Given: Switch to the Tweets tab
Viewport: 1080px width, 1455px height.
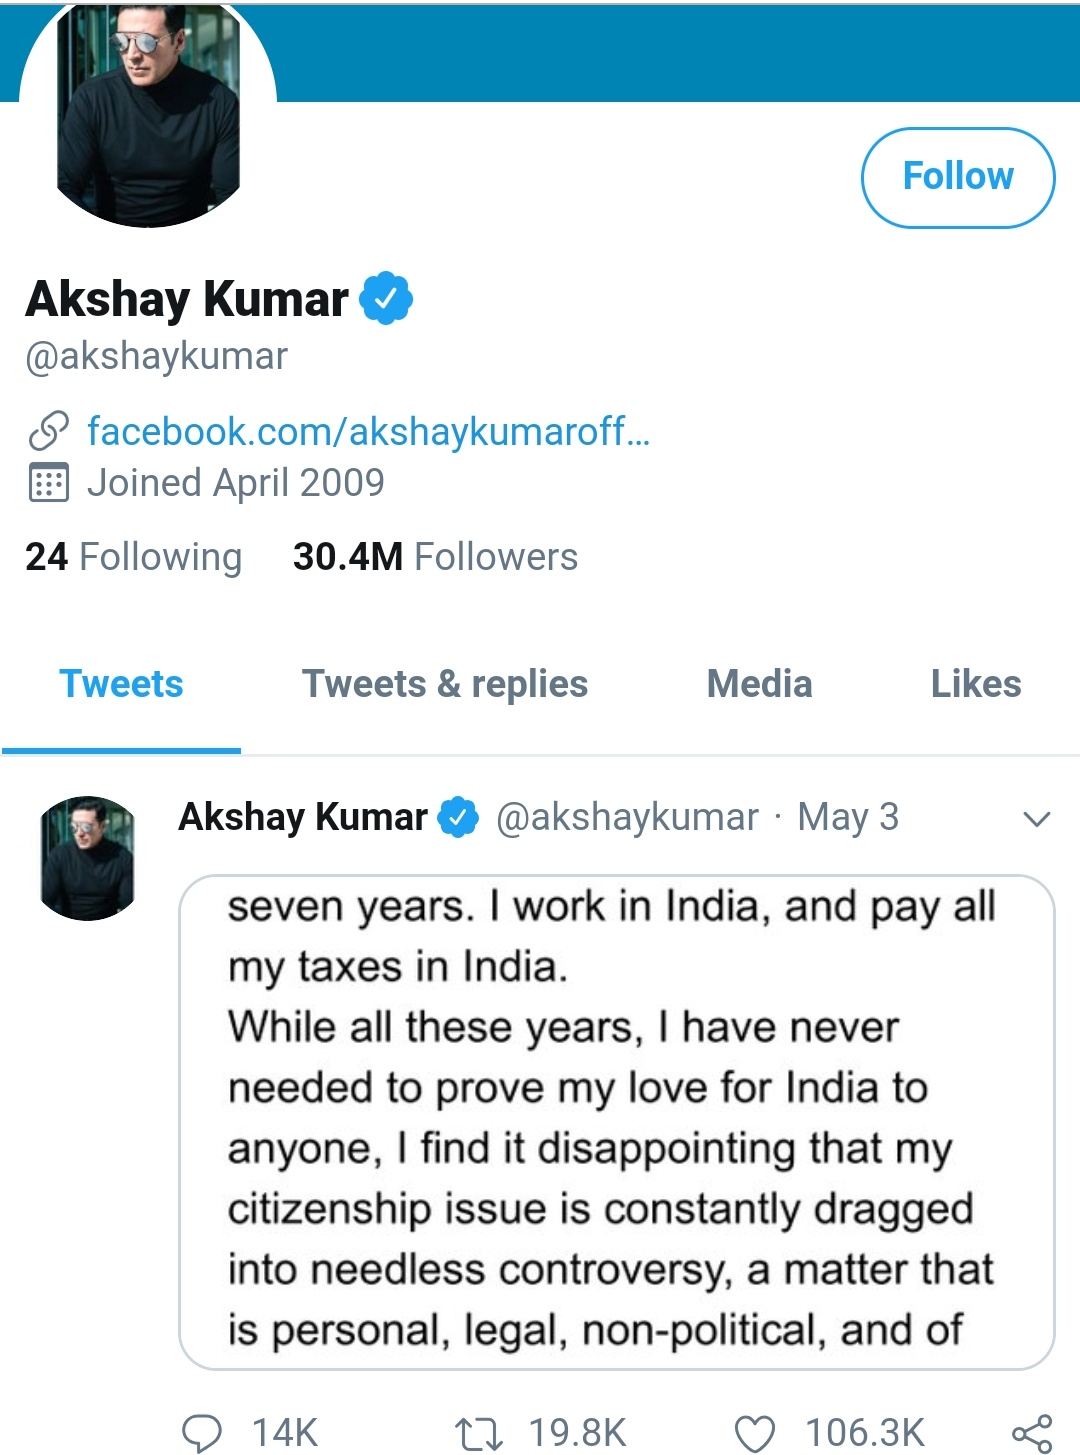Looking at the screenshot, I should click(x=121, y=684).
